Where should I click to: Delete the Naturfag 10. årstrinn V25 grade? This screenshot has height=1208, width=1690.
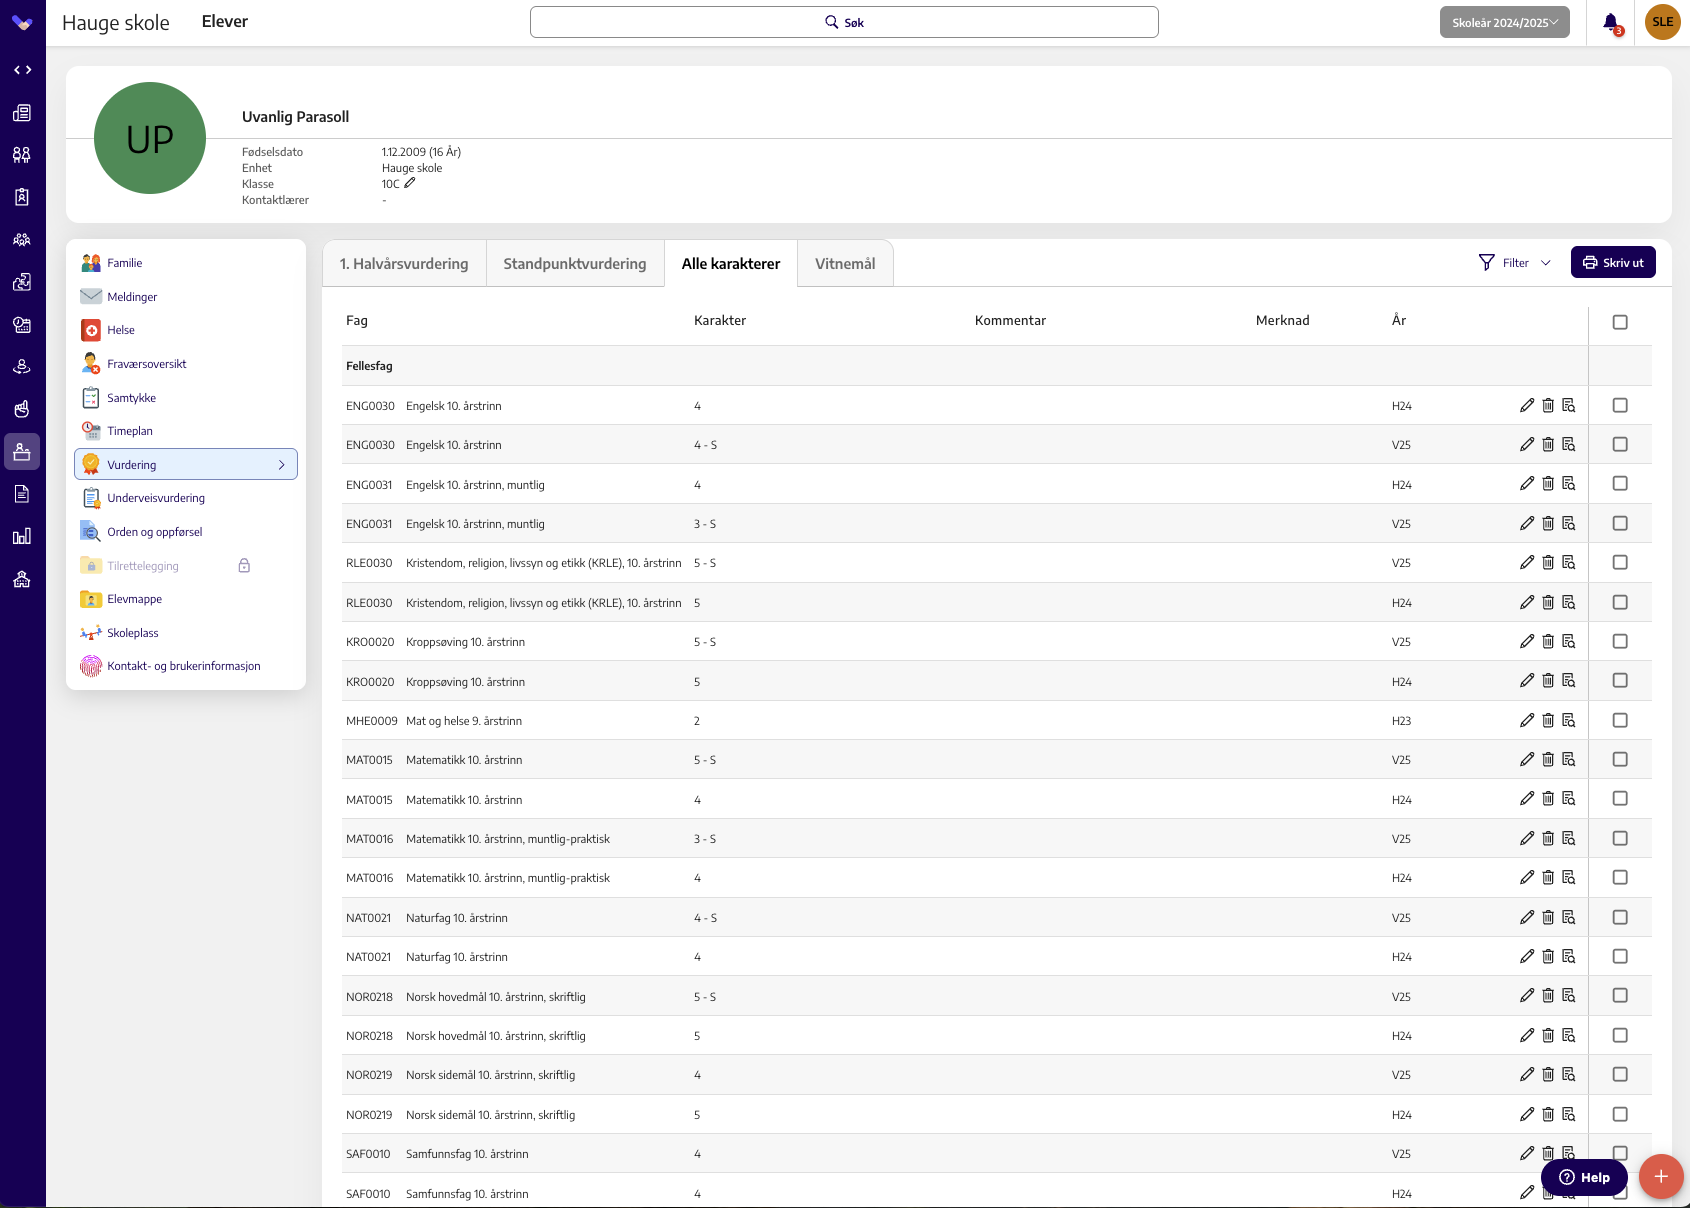click(x=1548, y=917)
